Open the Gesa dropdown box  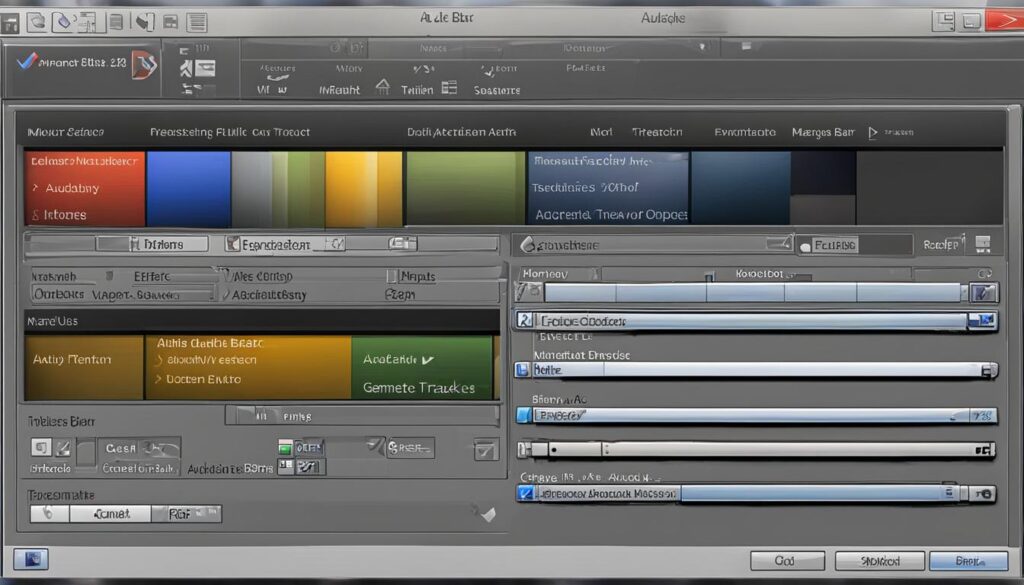tap(139, 449)
